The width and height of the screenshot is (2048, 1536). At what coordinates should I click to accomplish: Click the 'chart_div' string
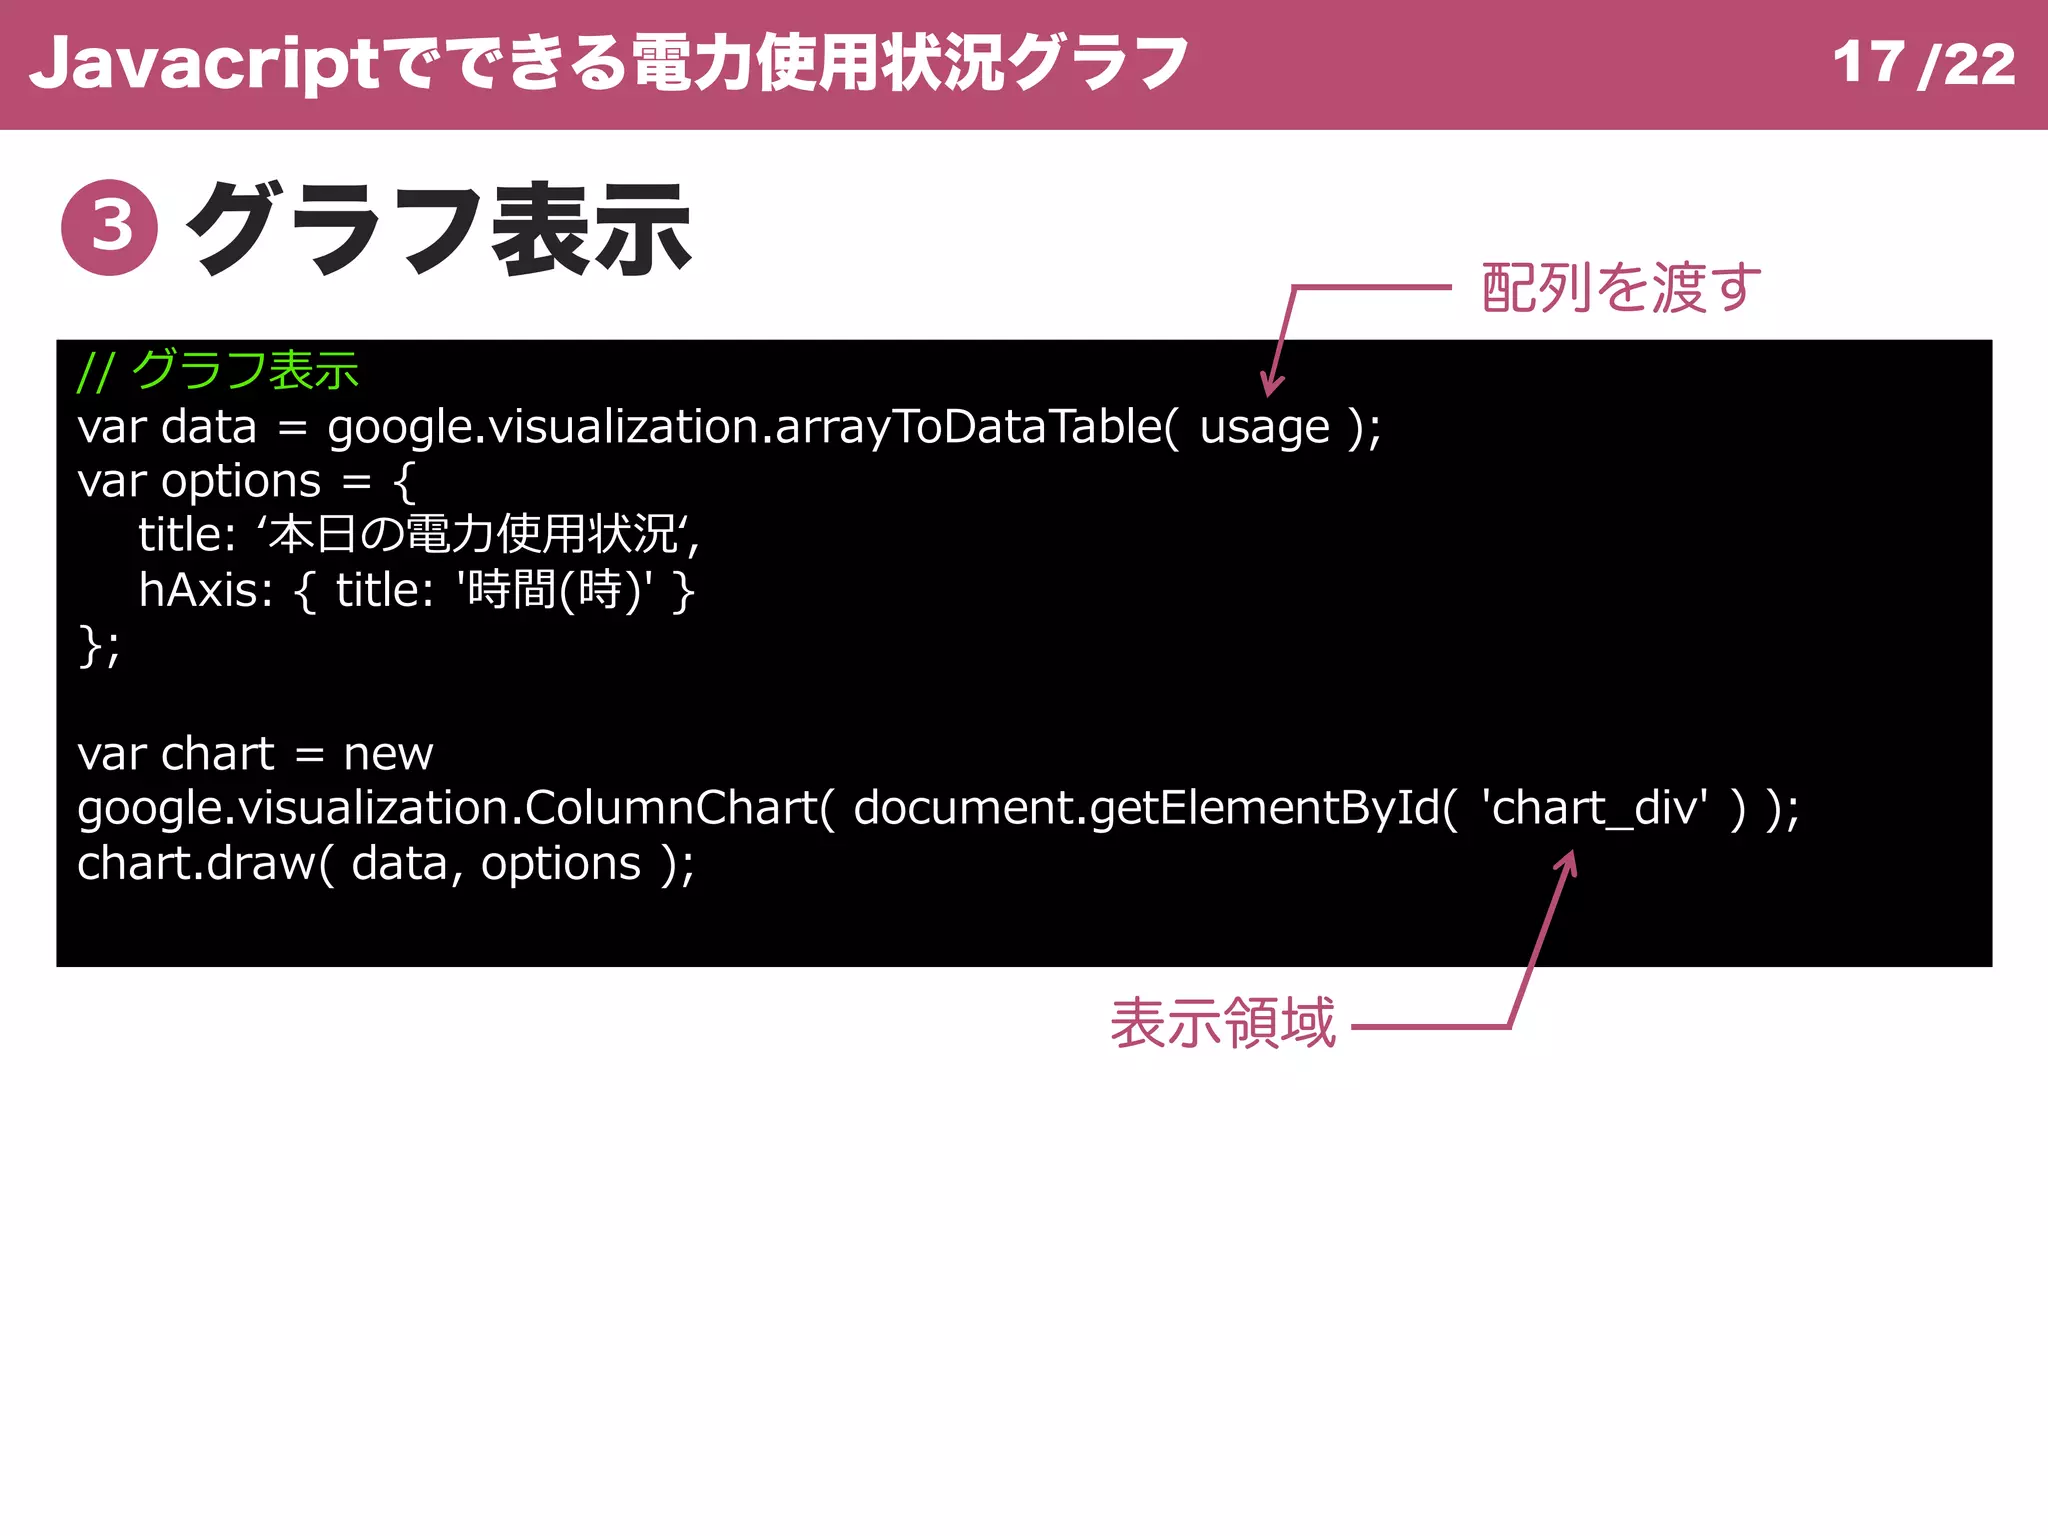[x=1594, y=808]
